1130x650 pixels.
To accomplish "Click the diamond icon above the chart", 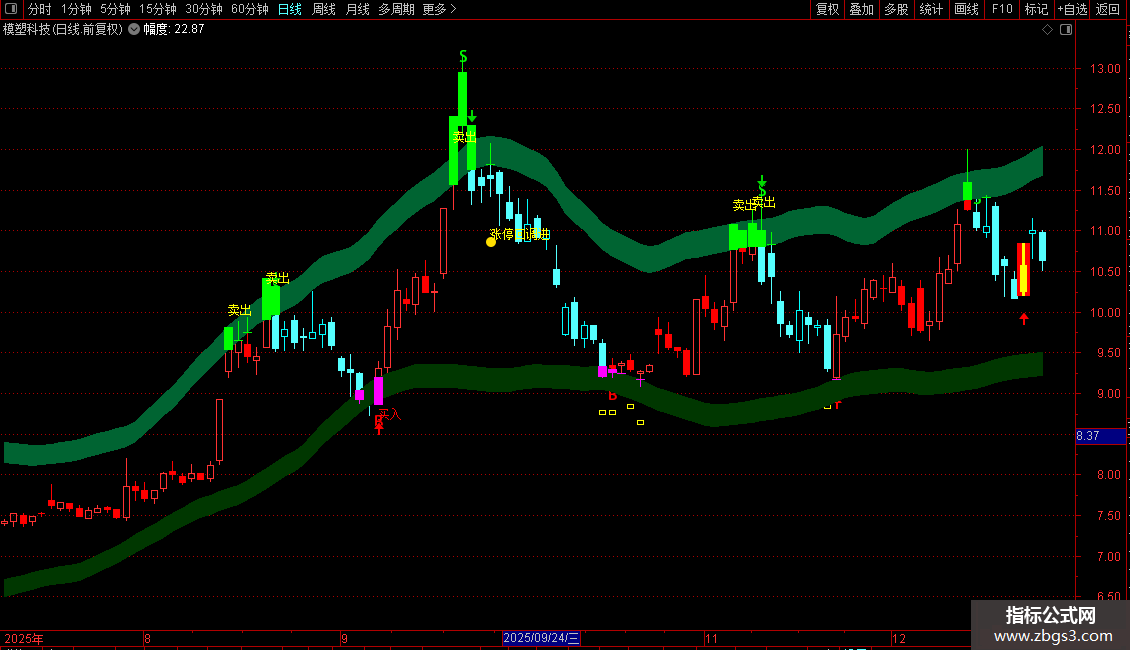I will click(x=1048, y=30).
